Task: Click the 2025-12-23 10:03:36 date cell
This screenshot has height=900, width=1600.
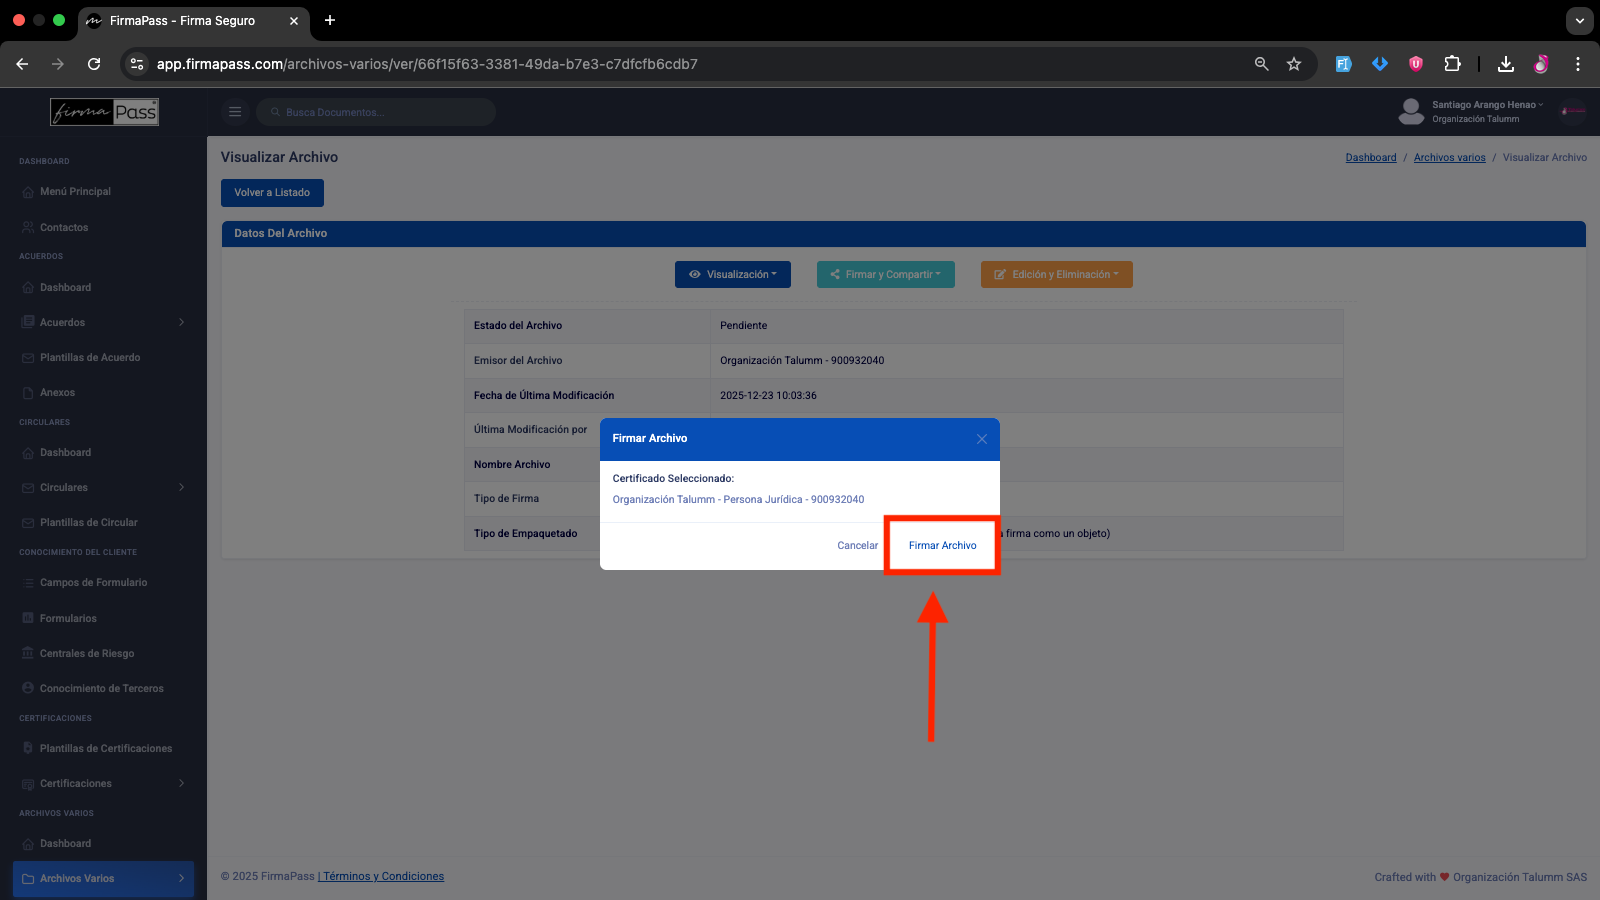Action: (x=1026, y=395)
